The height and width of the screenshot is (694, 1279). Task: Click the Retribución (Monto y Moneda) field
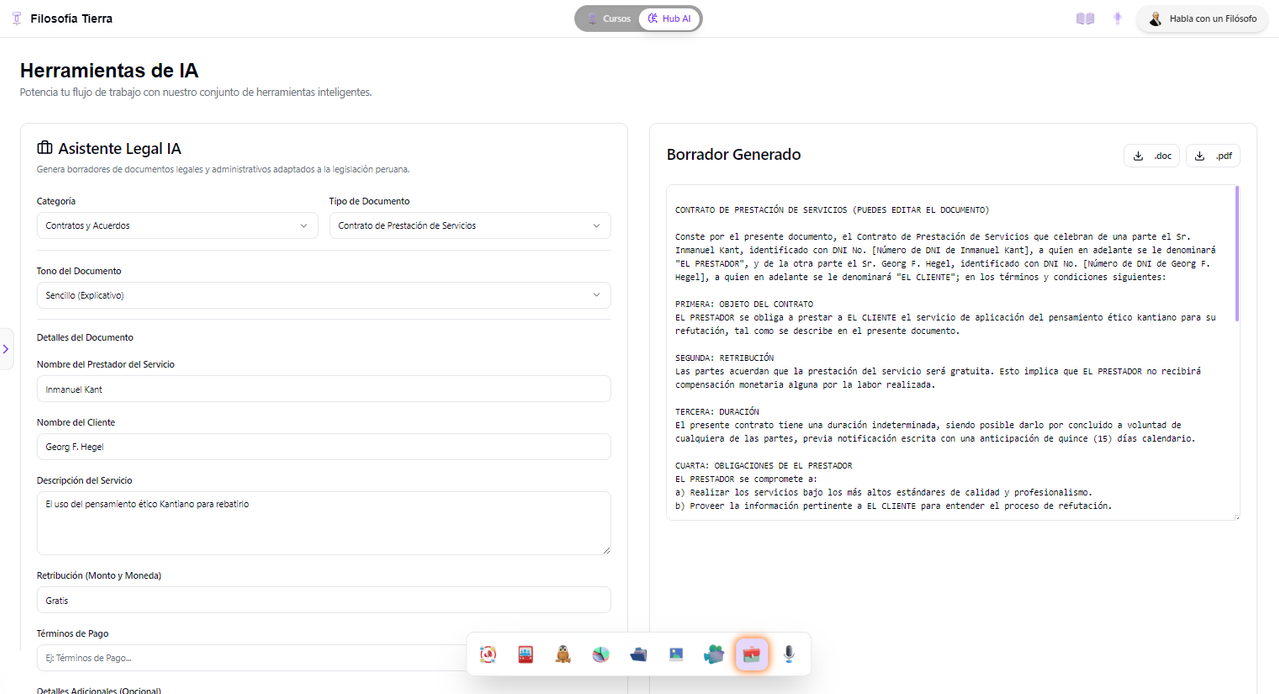click(324, 600)
